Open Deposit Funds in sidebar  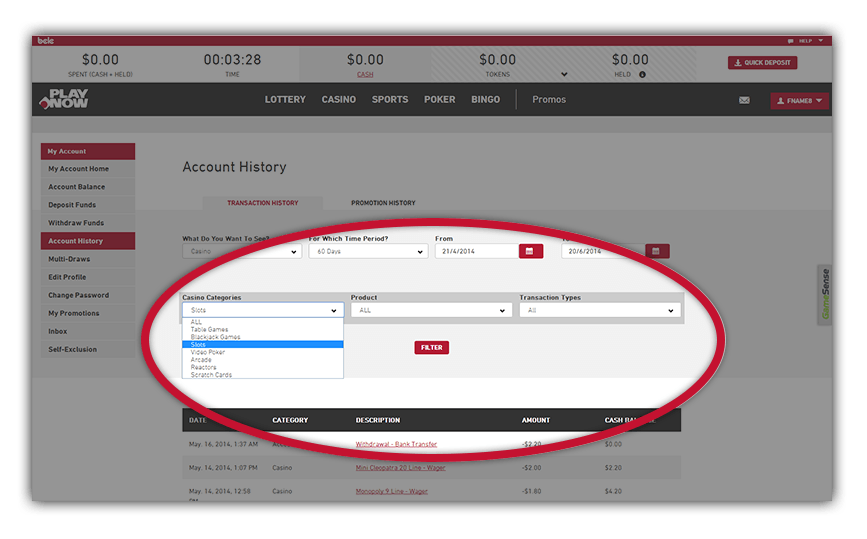(x=88, y=205)
